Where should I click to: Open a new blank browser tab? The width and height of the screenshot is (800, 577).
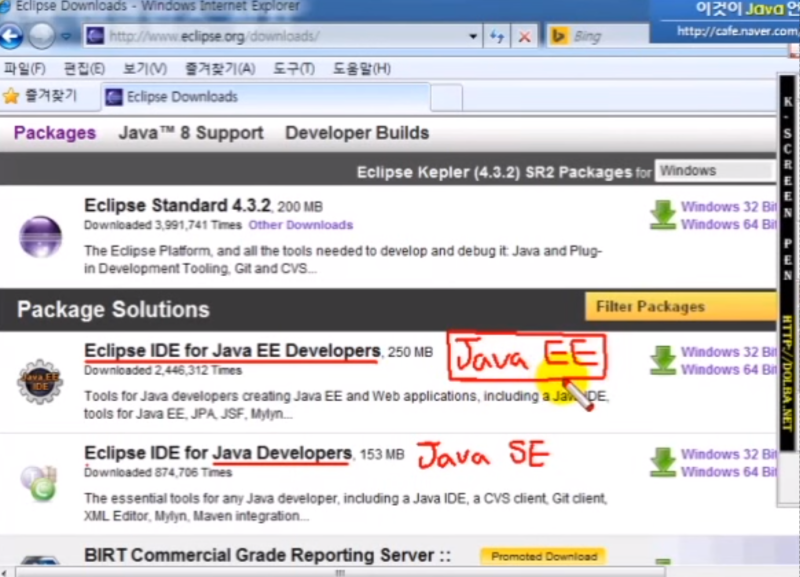click(x=446, y=97)
